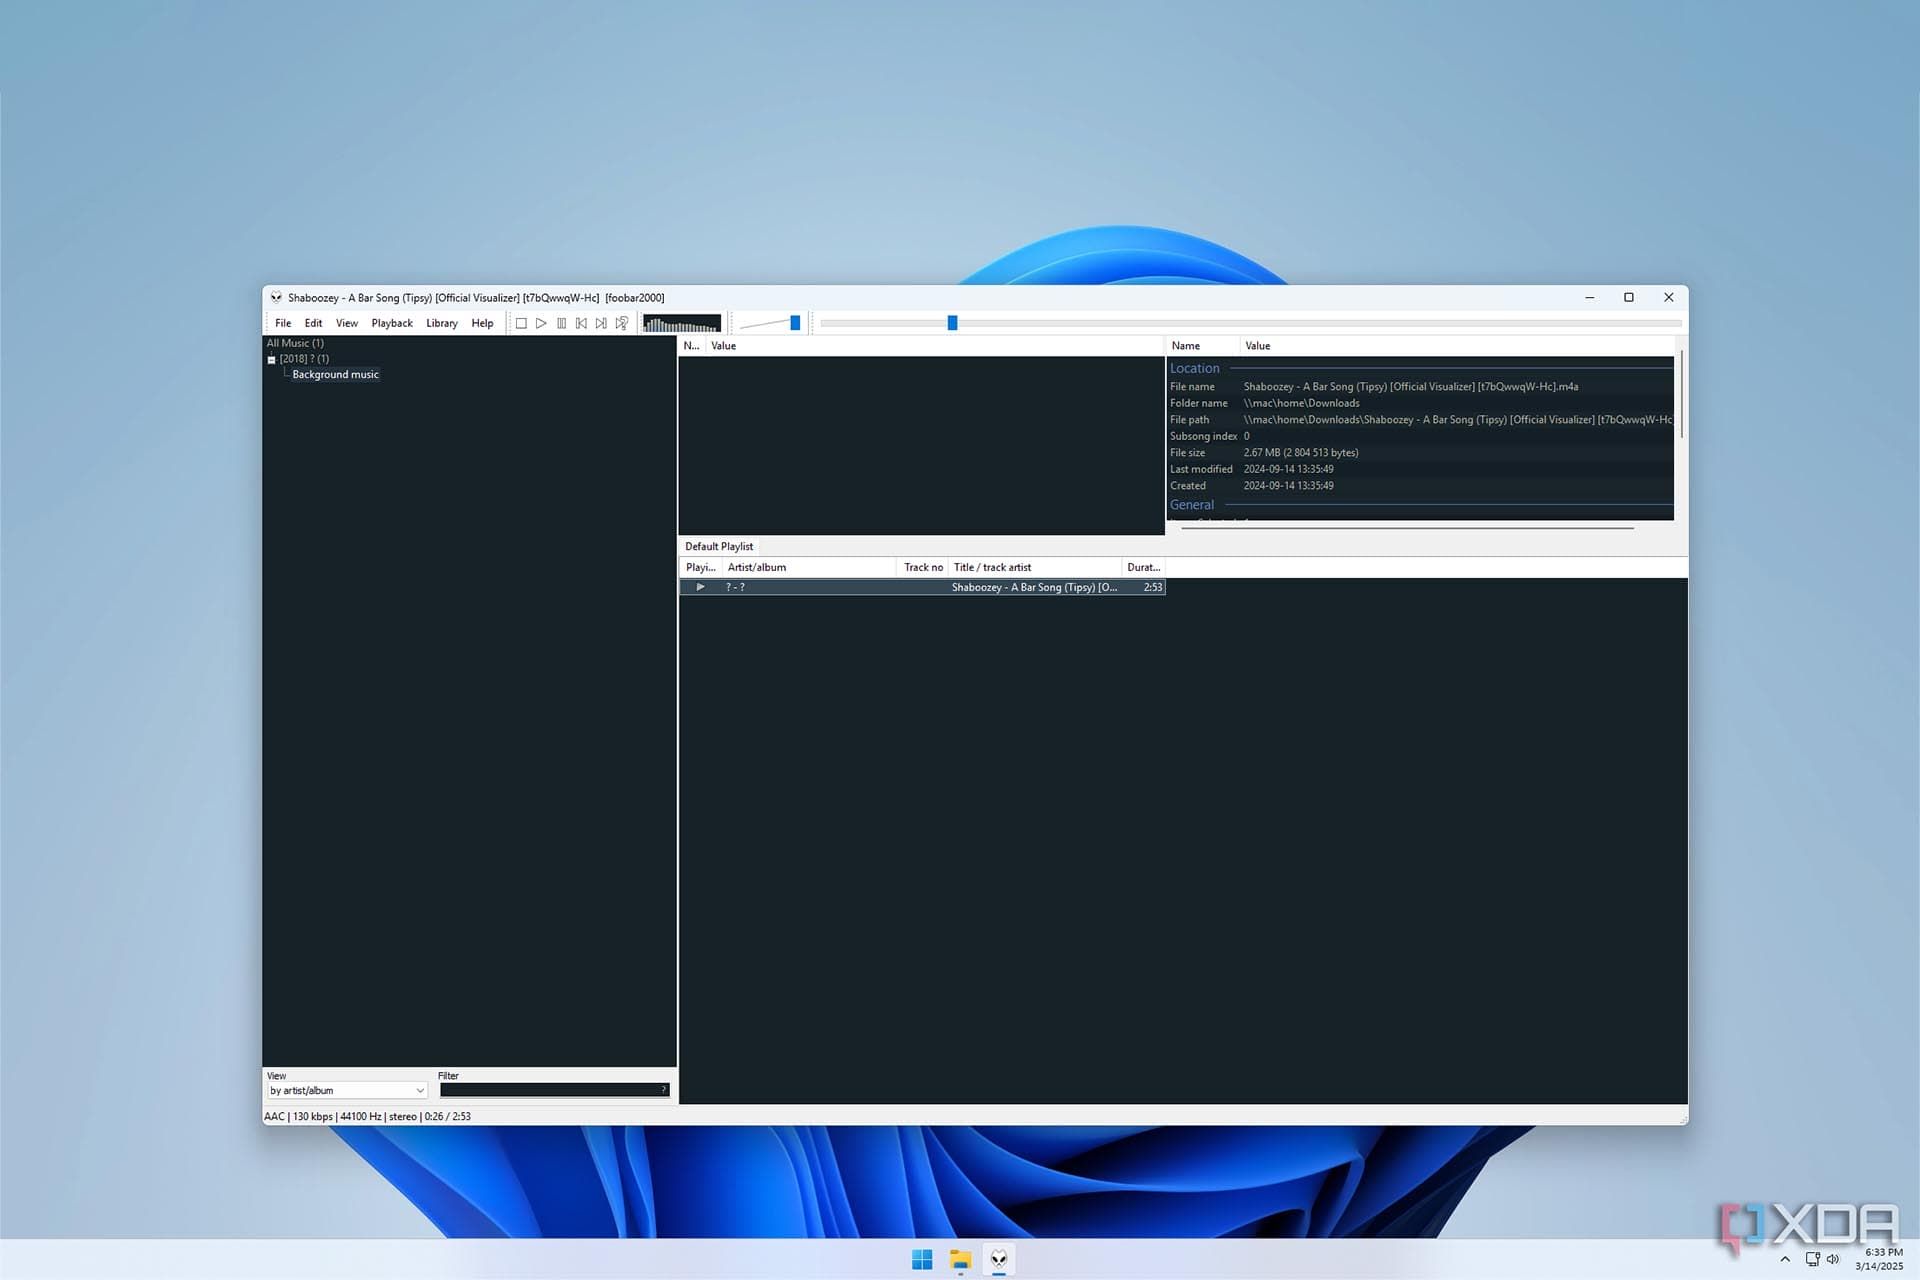
Task: Toggle the shuffle playback icon
Action: tap(621, 321)
